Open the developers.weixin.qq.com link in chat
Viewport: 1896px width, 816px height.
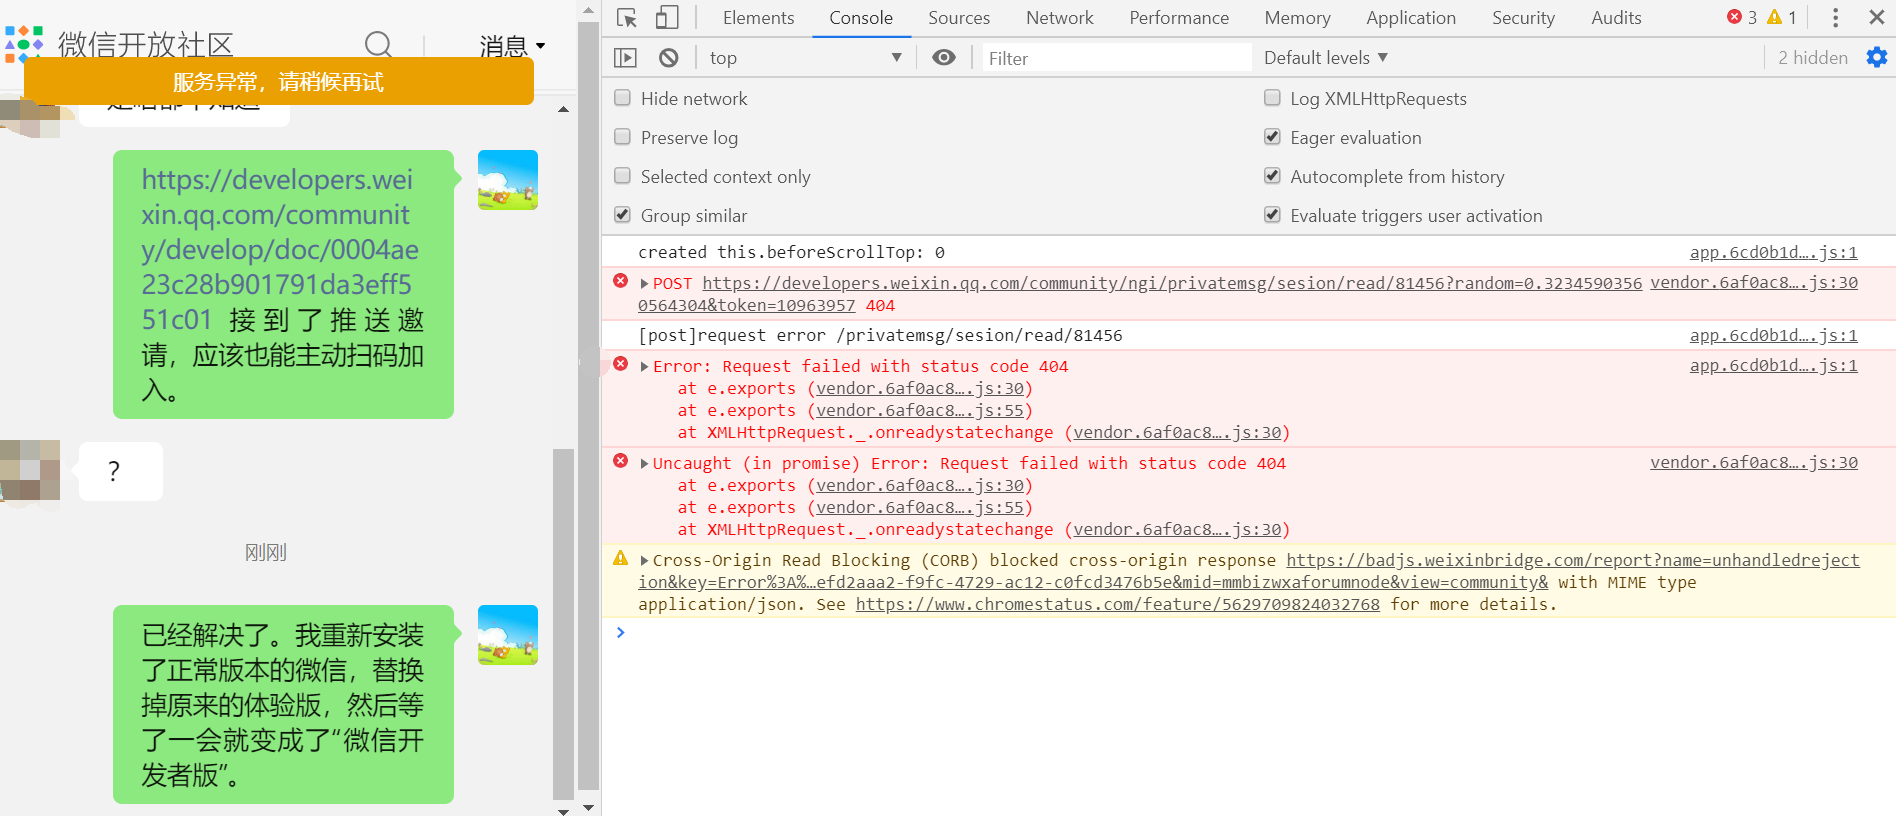pyautogui.click(x=280, y=249)
